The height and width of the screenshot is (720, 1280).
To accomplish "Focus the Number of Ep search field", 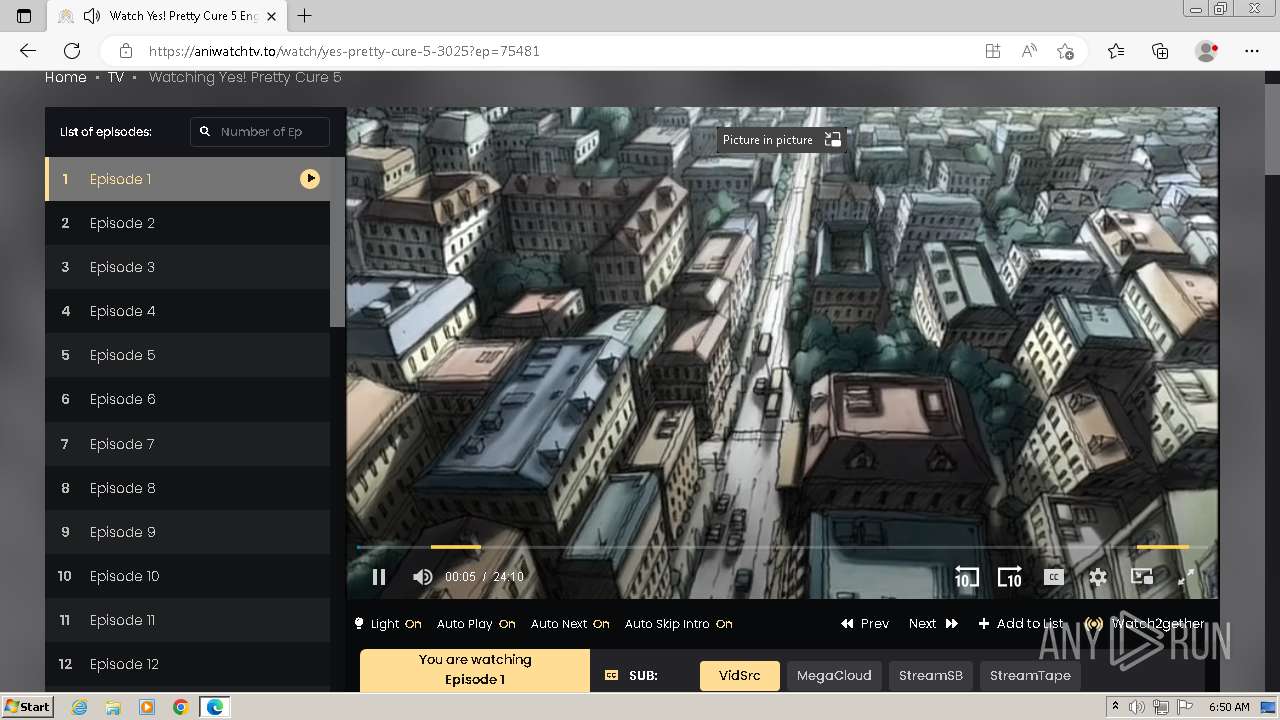I will coord(260,132).
